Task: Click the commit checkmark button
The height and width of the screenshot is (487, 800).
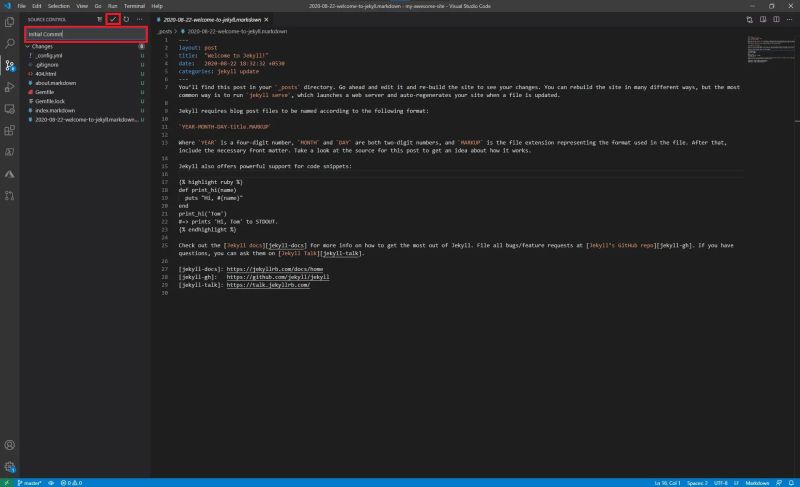Action: pyautogui.click(x=113, y=19)
